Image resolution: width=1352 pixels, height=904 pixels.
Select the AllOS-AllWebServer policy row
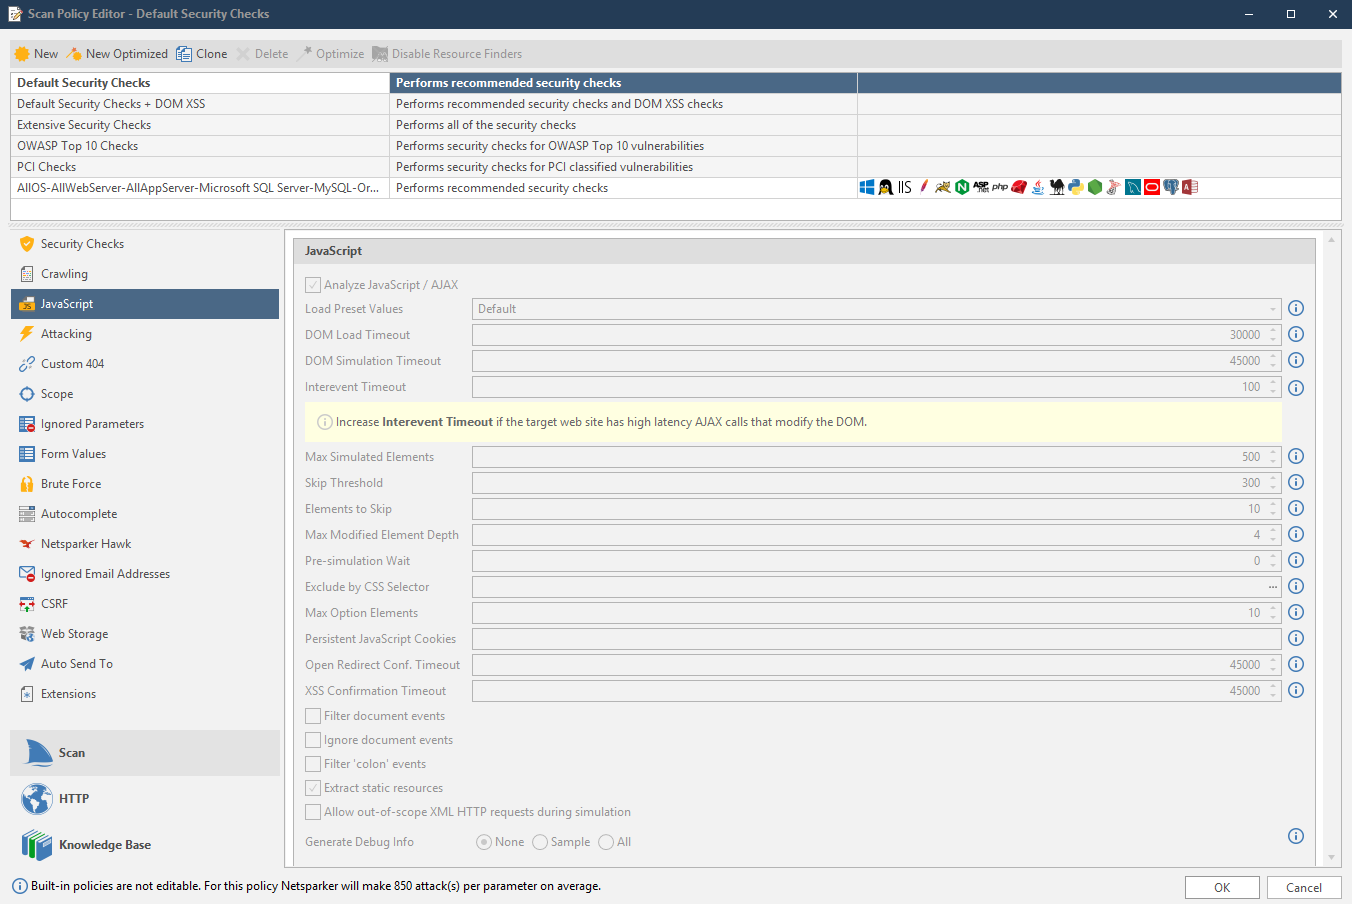[x=675, y=188]
